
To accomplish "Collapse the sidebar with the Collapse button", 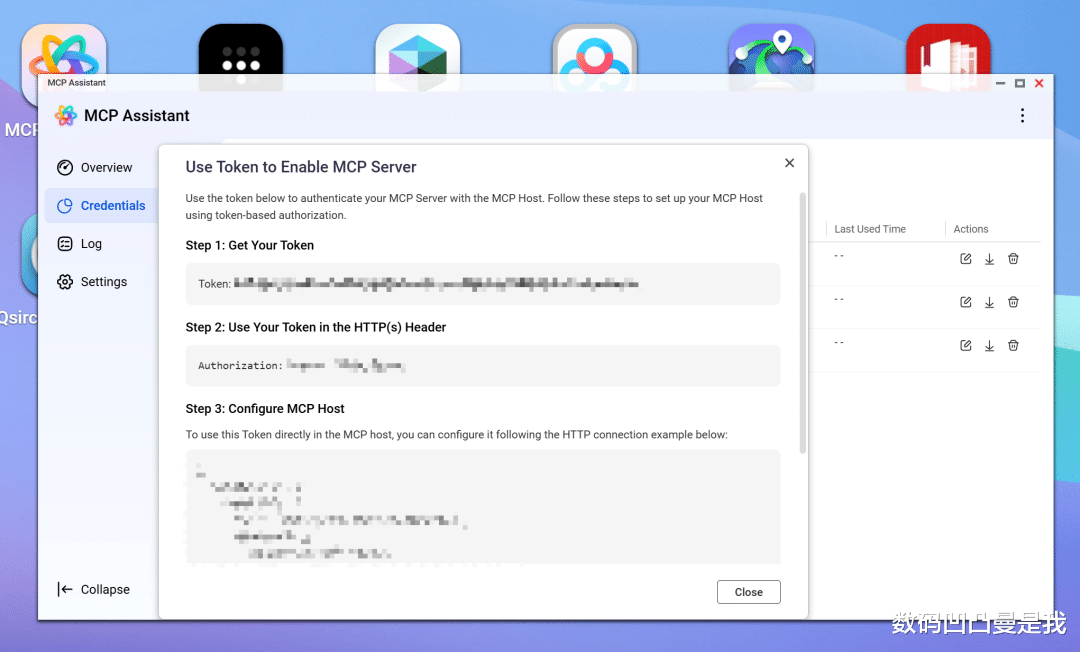I will 94,589.
